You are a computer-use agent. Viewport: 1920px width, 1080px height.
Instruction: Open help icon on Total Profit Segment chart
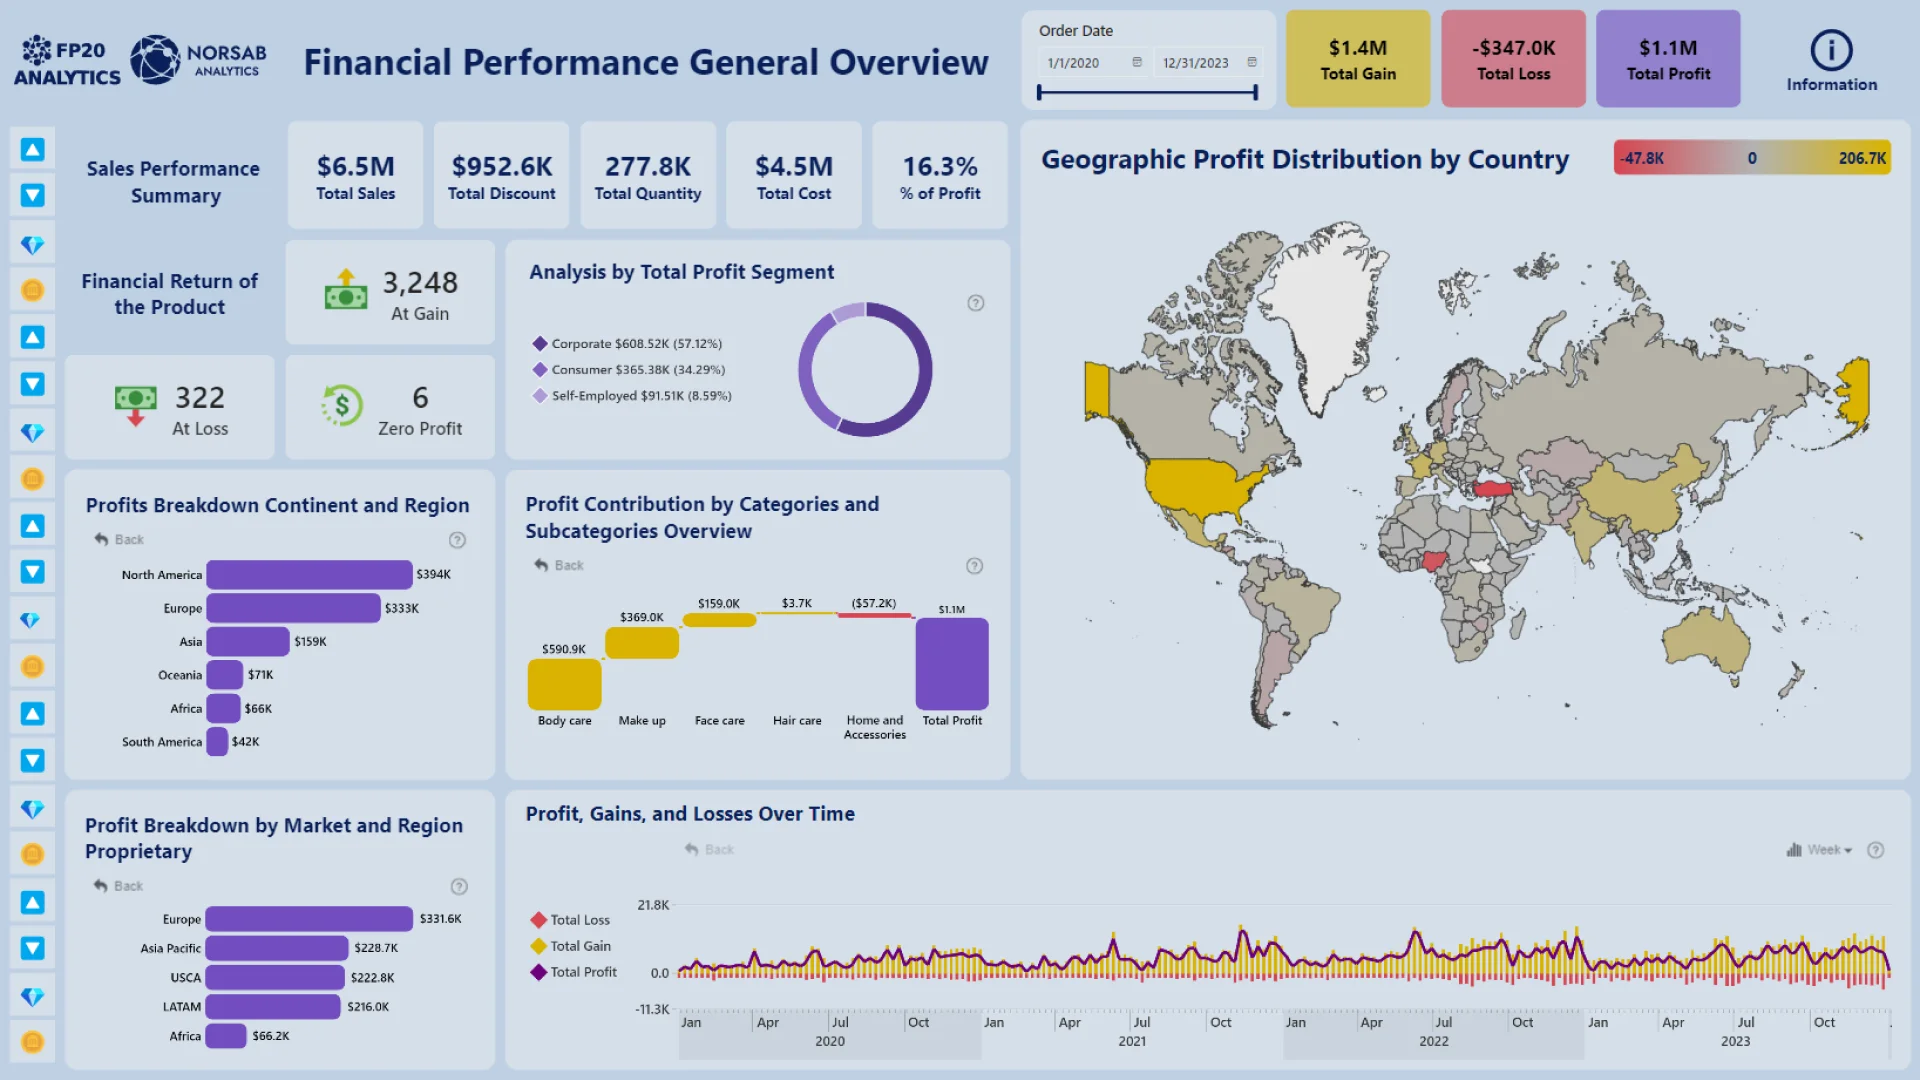point(976,303)
